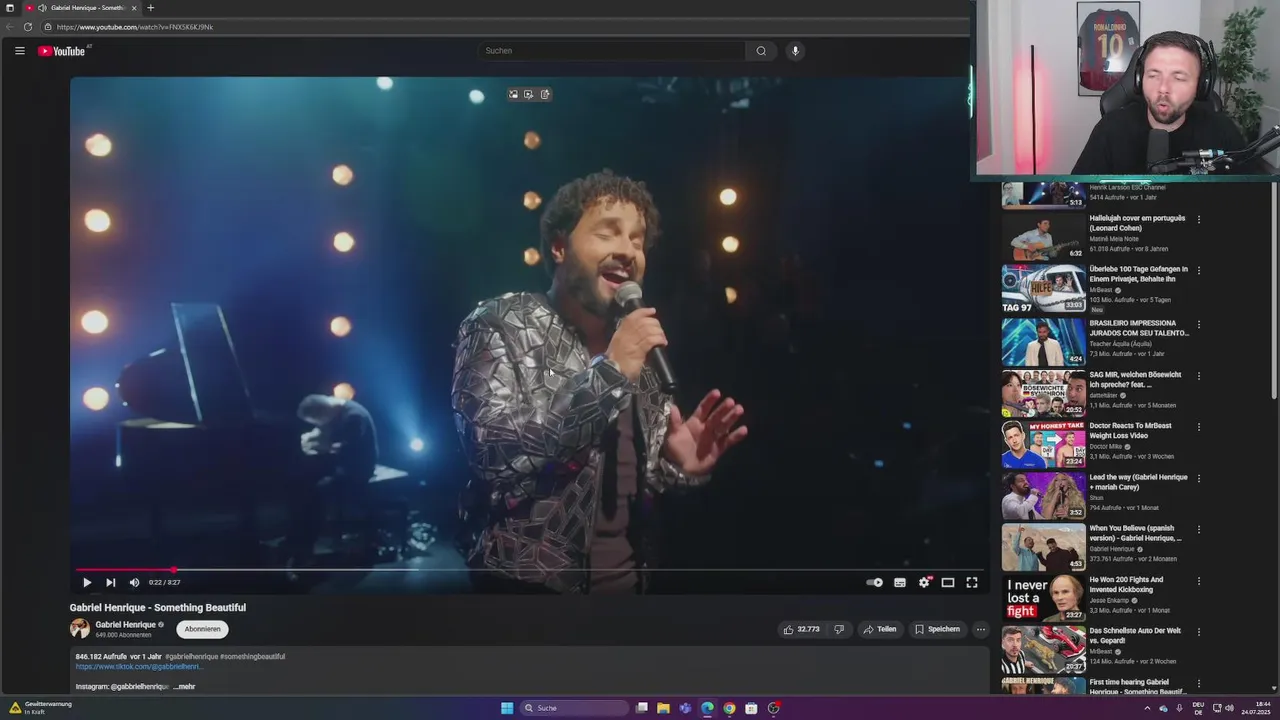
Task: Open options for SAG MIR Bösewicht video
Action: (1199, 376)
